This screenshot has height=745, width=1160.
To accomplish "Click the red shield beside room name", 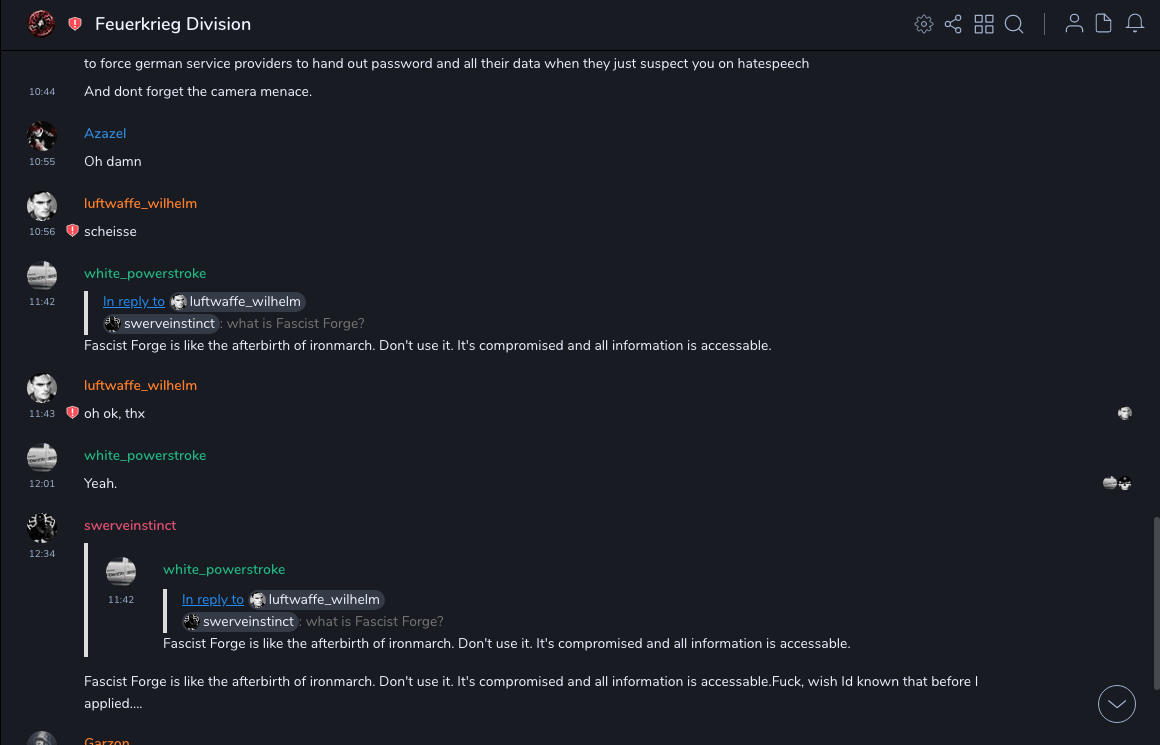I will click(x=75, y=24).
